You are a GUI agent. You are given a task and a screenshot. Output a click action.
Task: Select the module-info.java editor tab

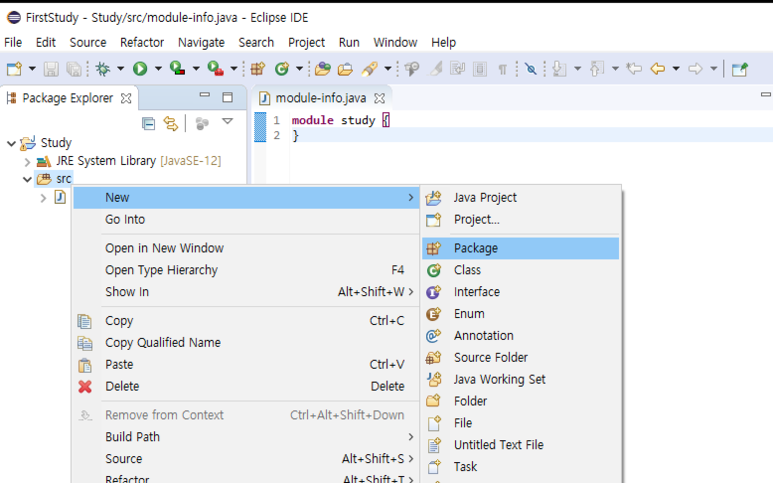pos(320,98)
